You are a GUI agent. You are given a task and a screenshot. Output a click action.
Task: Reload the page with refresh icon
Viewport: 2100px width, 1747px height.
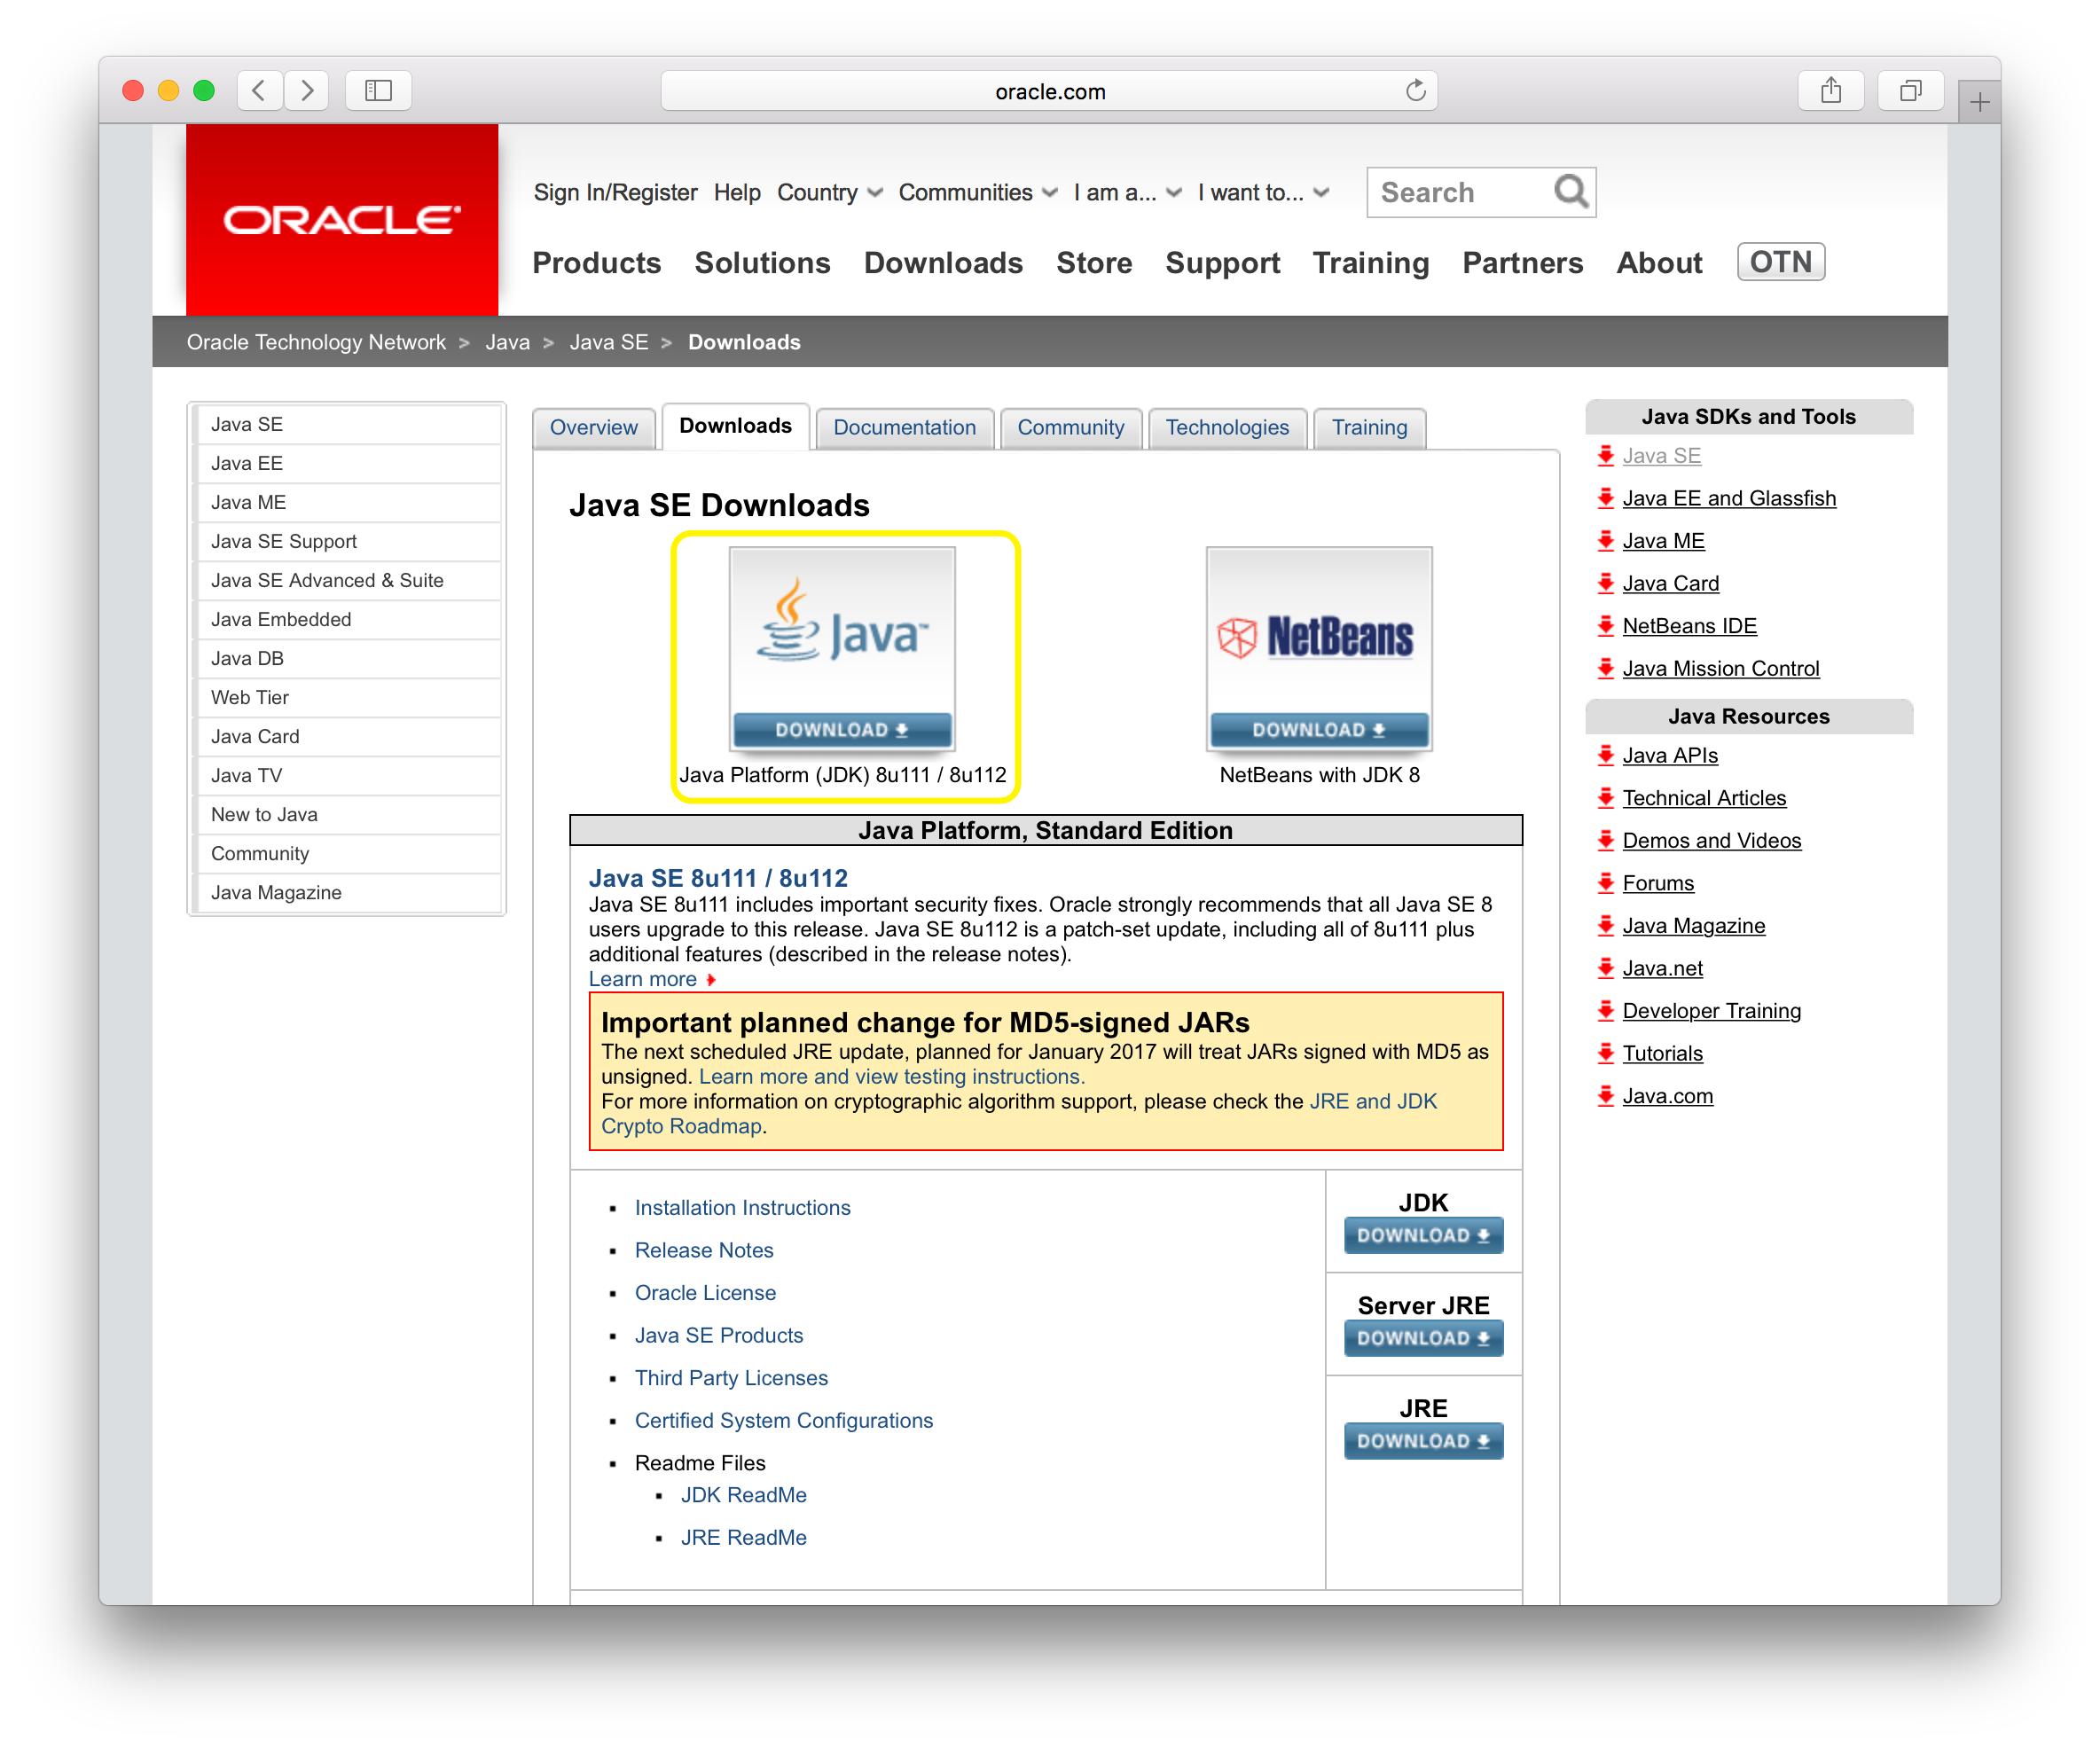(1415, 91)
